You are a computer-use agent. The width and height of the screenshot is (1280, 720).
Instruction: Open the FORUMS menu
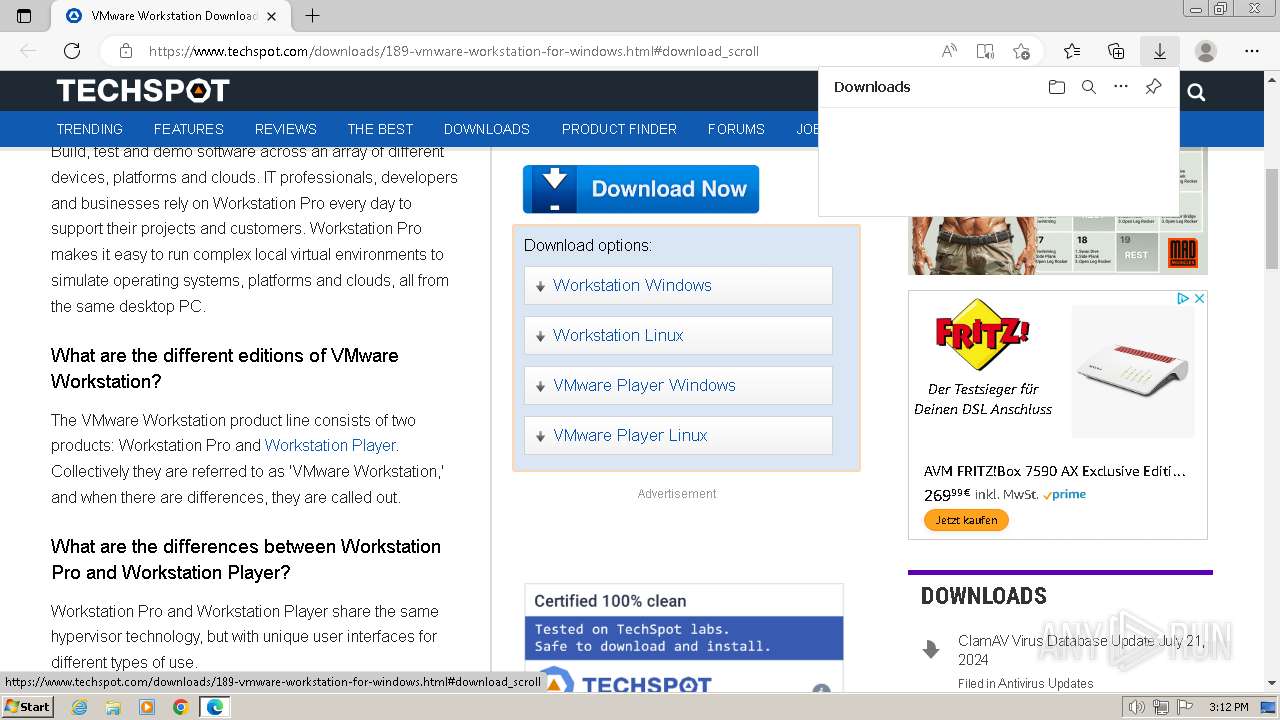[736, 129]
